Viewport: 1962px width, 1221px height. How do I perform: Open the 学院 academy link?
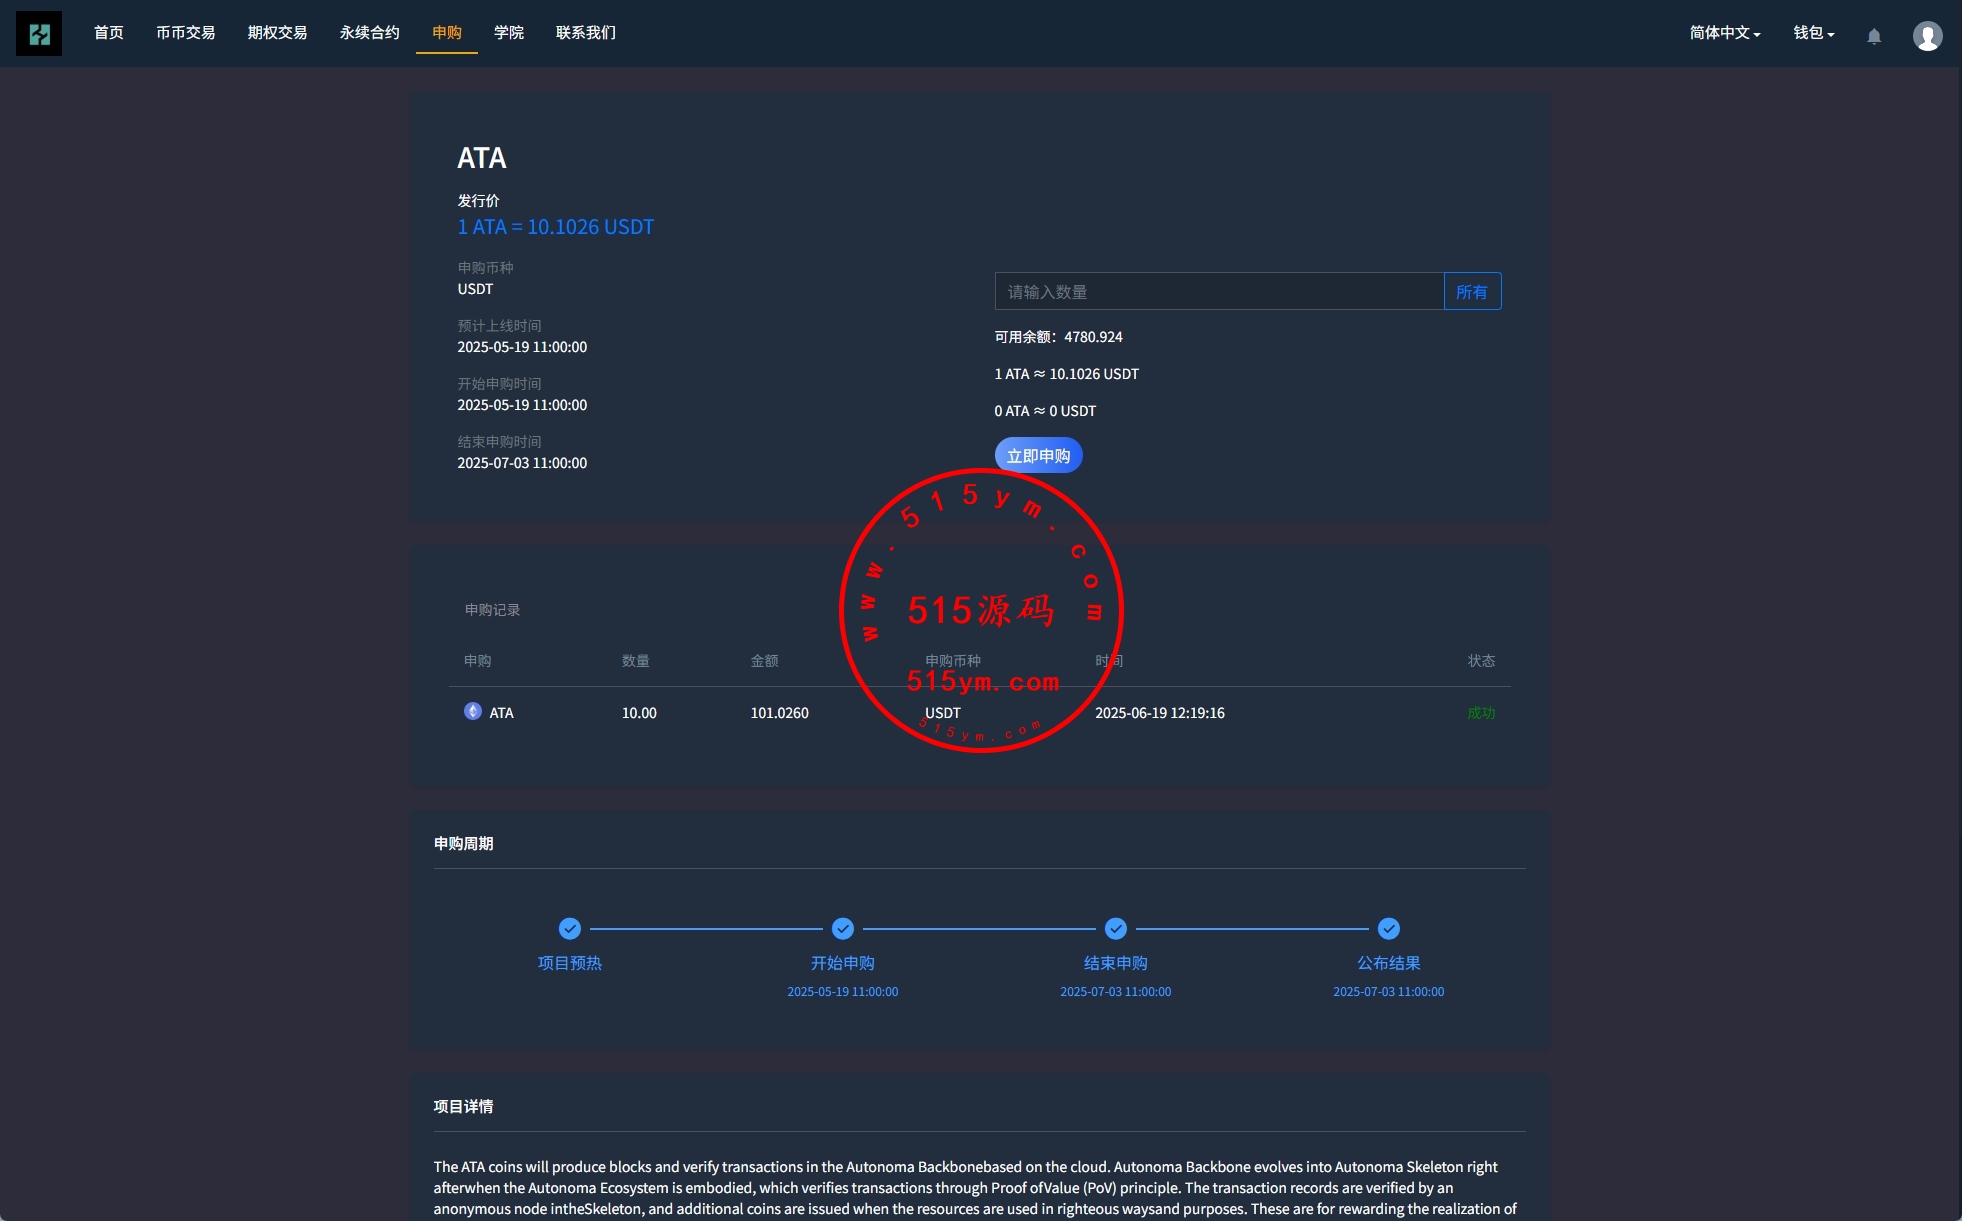(x=509, y=33)
